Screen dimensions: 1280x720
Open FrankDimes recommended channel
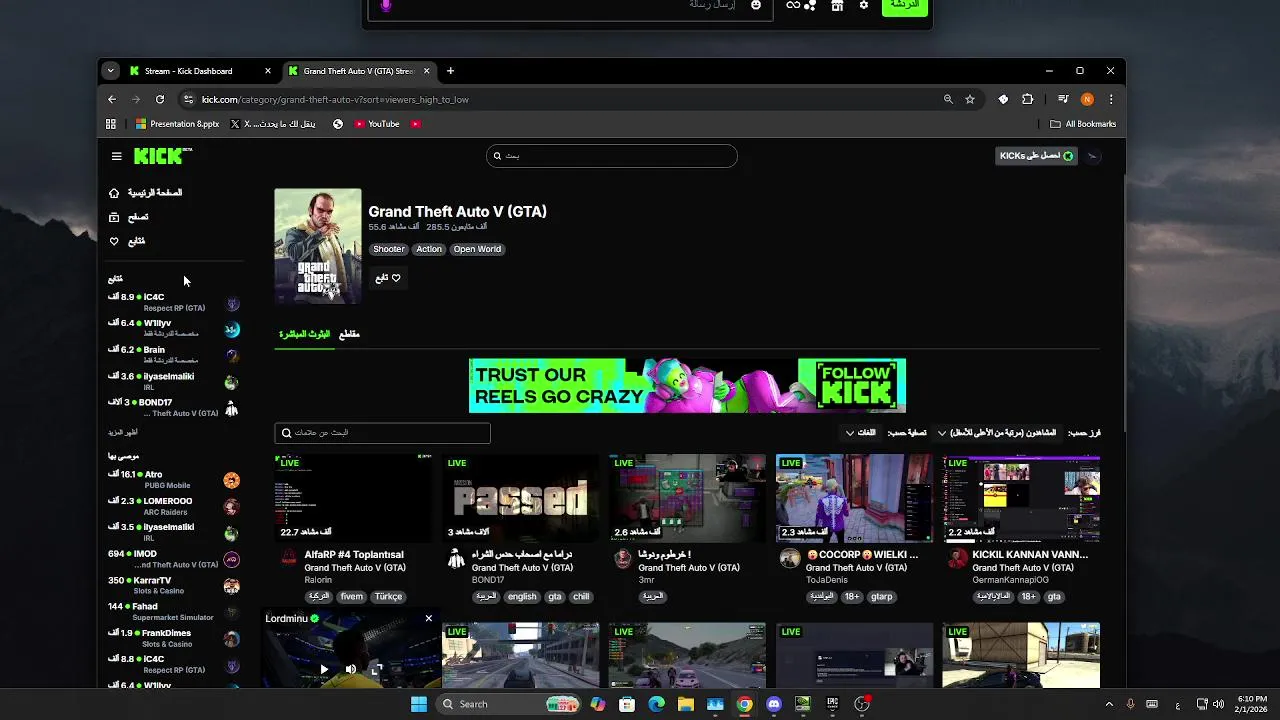tap(174, 638)
